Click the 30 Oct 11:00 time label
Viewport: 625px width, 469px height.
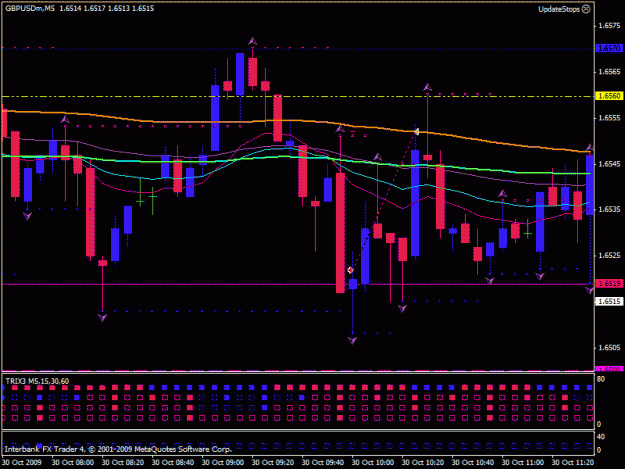[x=523, y=462]
